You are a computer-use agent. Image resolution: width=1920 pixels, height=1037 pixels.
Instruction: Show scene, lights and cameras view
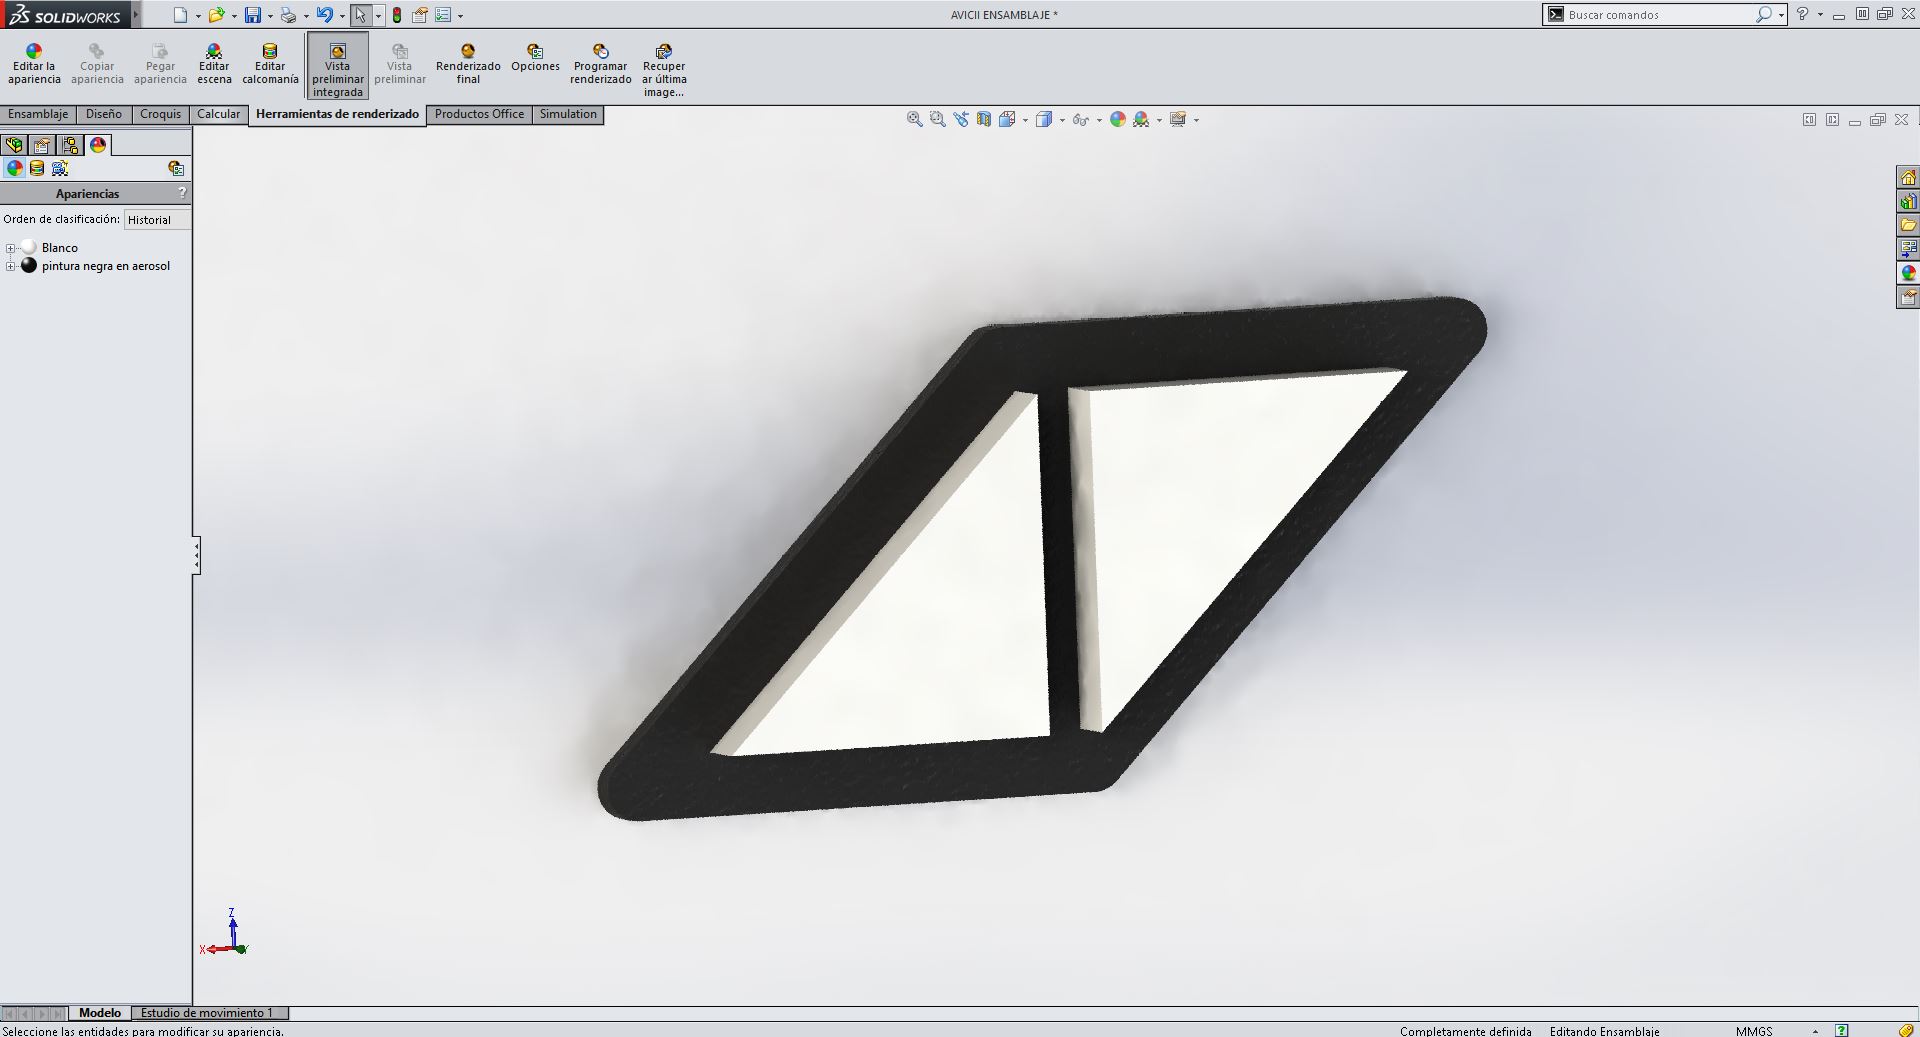(60, 168)
